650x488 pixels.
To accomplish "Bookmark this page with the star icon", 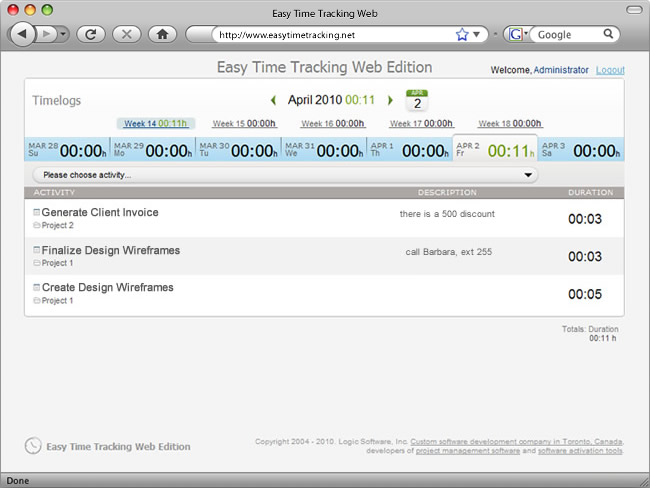I will (x=462, y=34).
